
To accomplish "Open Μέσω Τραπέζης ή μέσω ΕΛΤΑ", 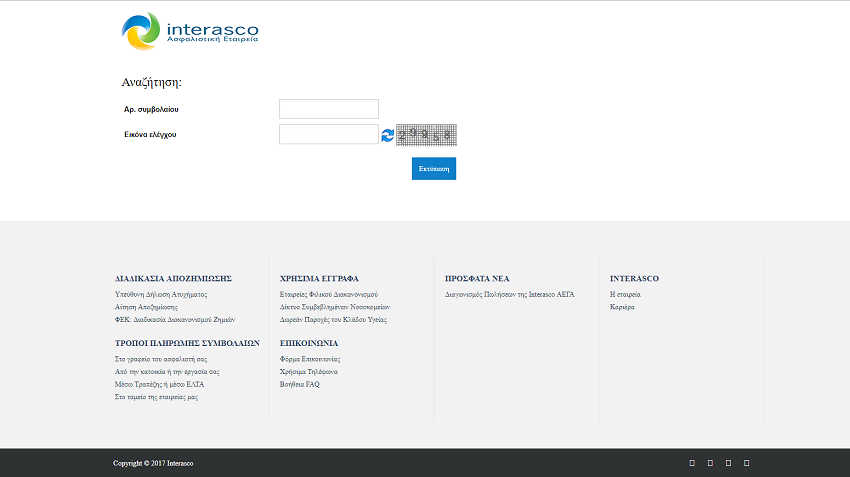I will click(159, 384).
